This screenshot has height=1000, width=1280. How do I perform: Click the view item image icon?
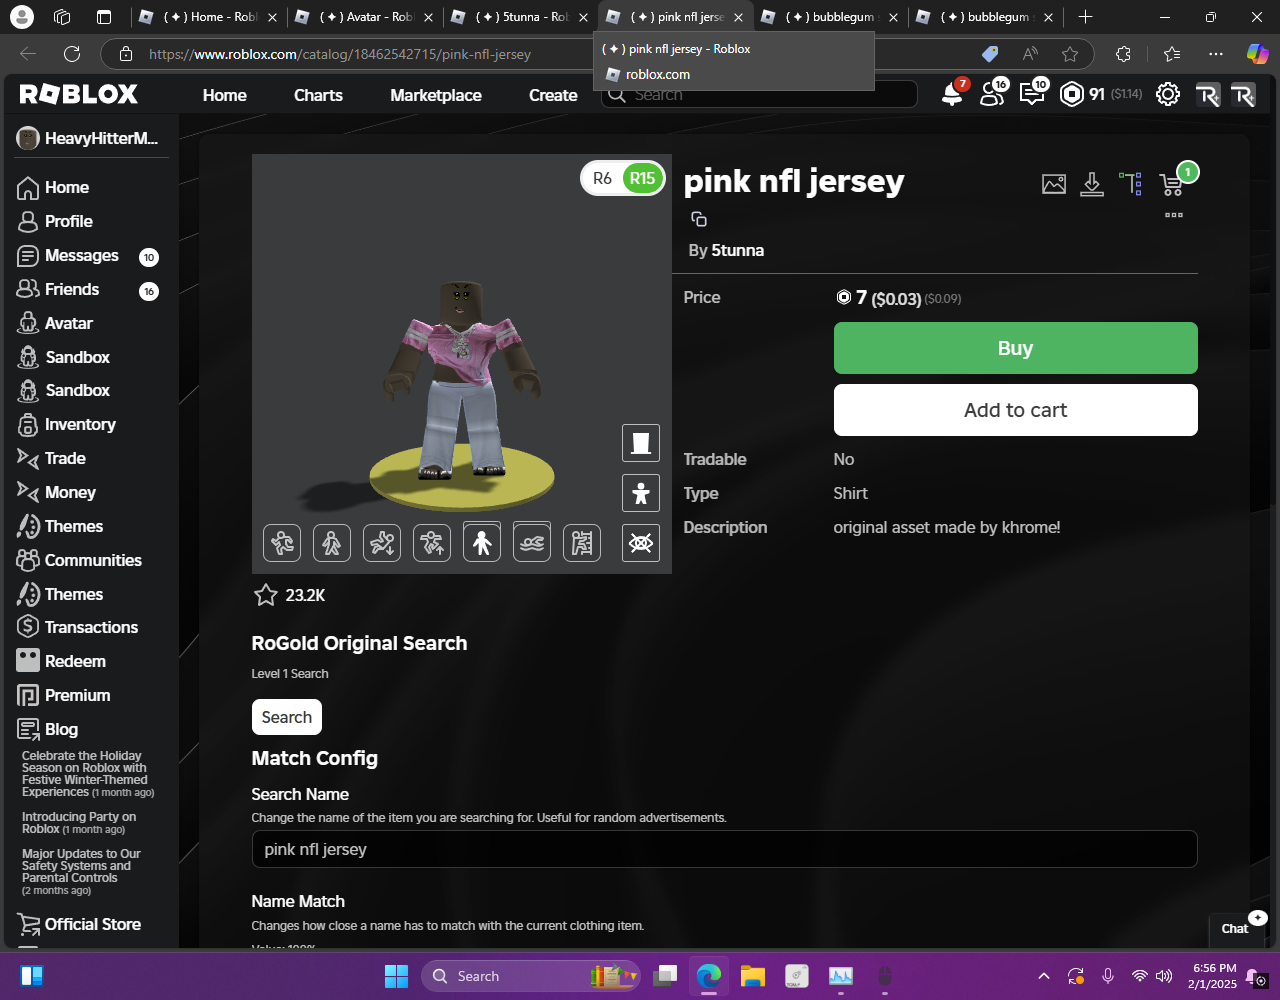tap(1054, 184)
